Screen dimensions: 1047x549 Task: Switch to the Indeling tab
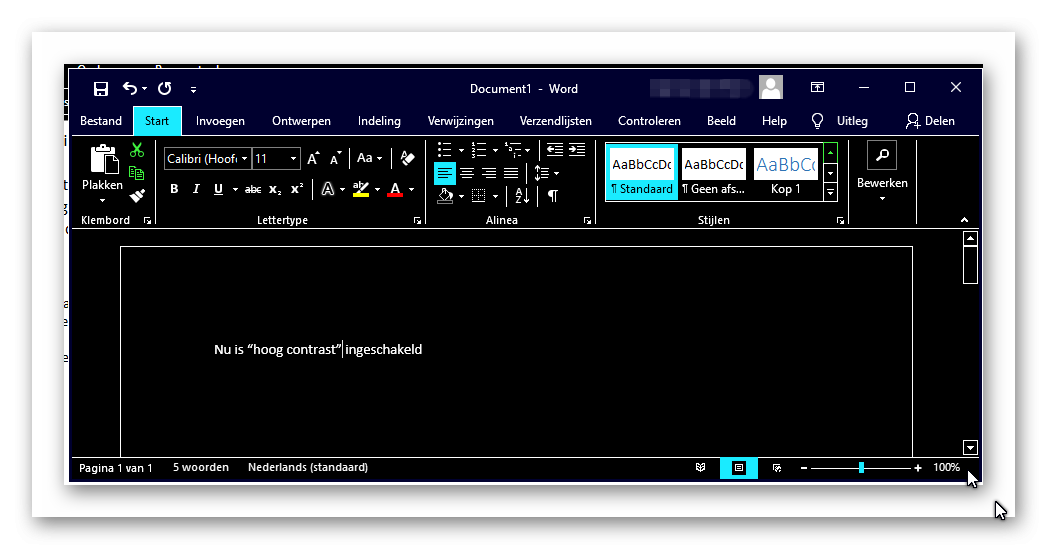379,121
